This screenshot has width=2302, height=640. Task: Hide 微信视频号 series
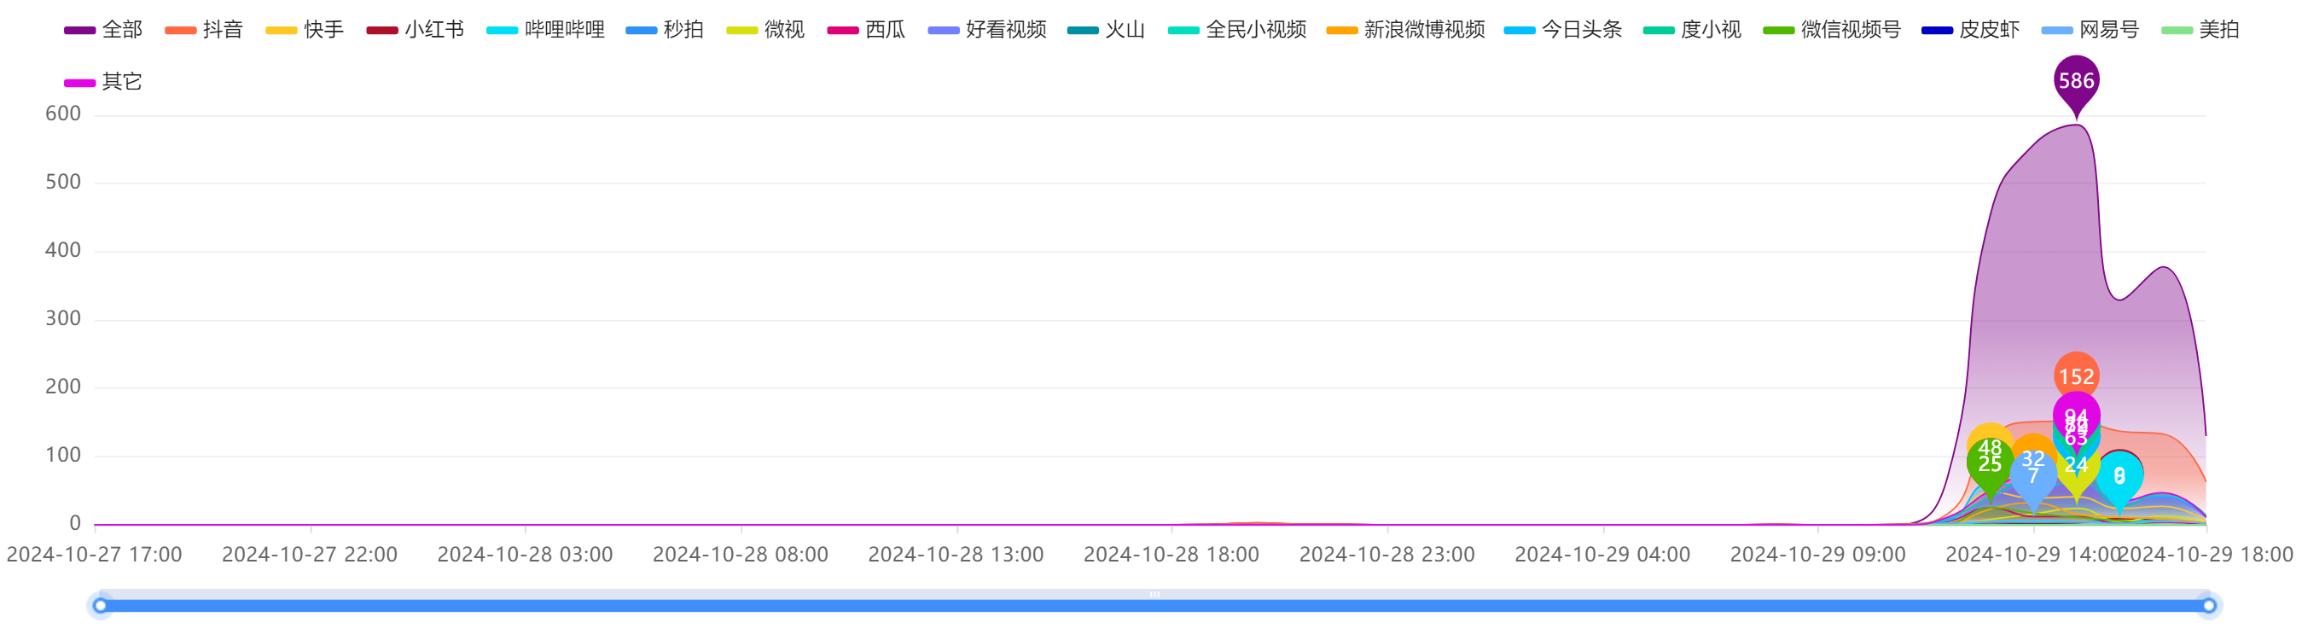[1832, 30]
